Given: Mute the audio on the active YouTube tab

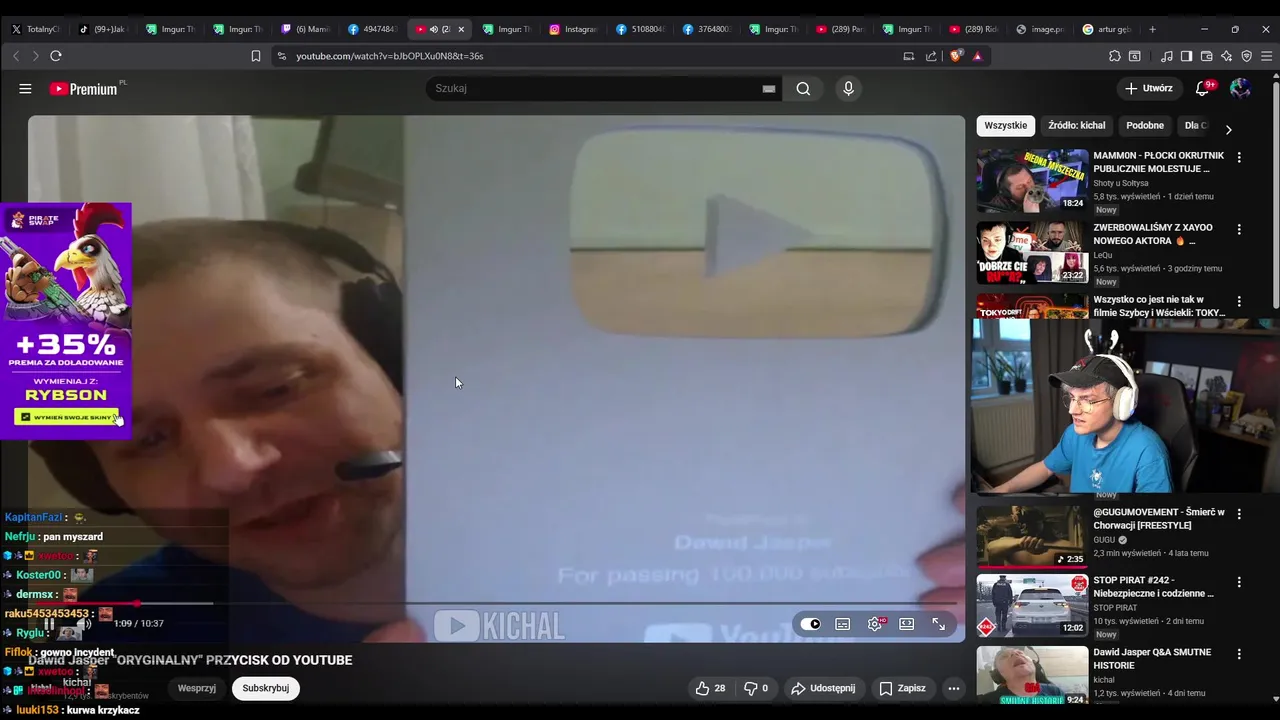Looking at the screenshot, I should (434, 29).
